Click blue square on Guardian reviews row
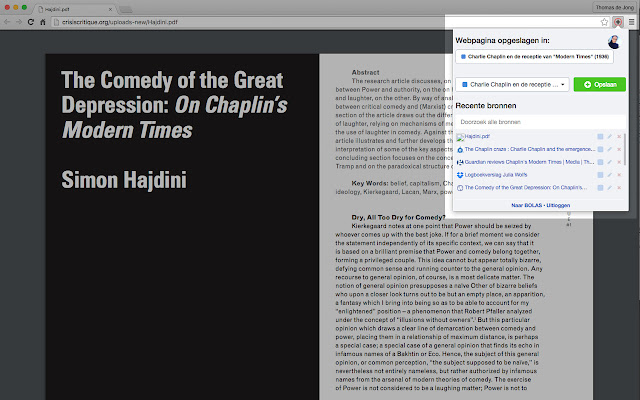 coord(600,162)
